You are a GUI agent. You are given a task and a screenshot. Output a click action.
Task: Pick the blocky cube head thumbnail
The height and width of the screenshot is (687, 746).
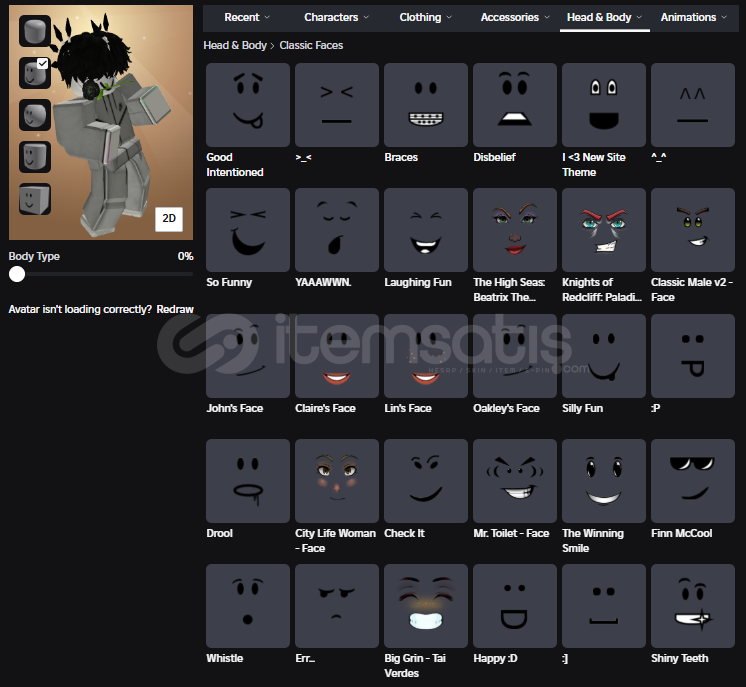pyautogui.click(x=35, y=199)
